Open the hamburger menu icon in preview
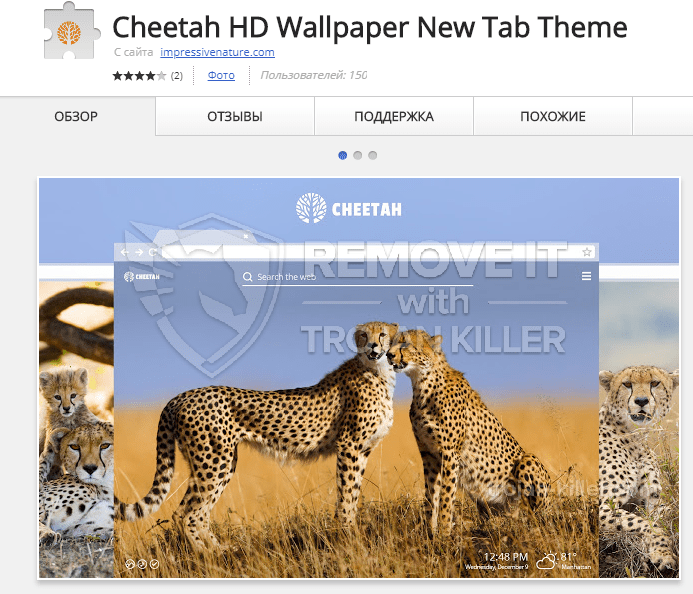693x594 pixels. [x=586, y=276]
